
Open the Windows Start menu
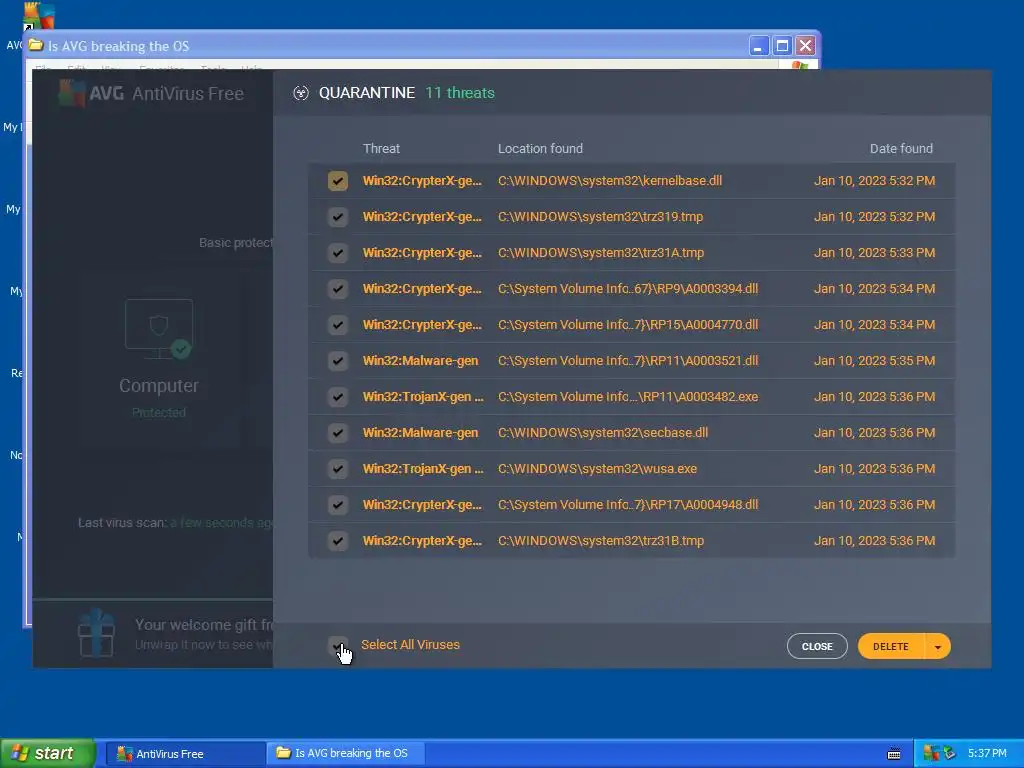pos(48,753)
